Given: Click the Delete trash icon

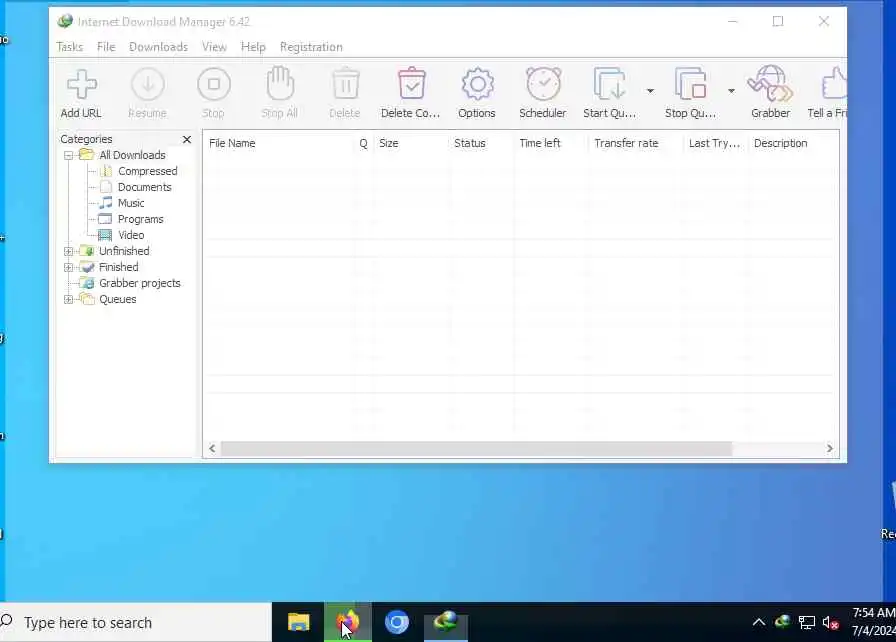Looking at the screenshot, I should [345, 83].
